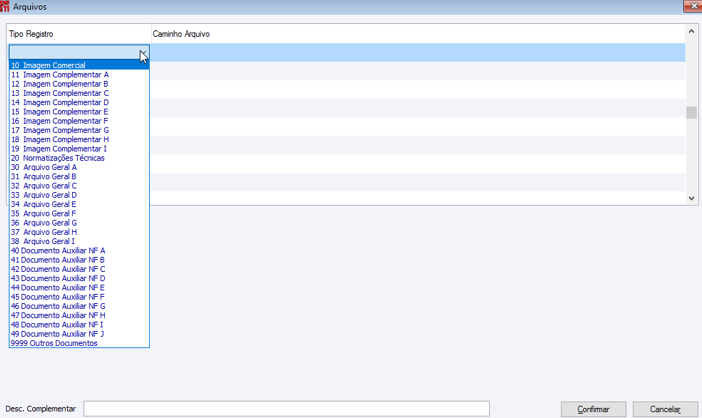Screen dimensions: 702x418
Task: Click the Confirmar button
Action: point(593,409)
